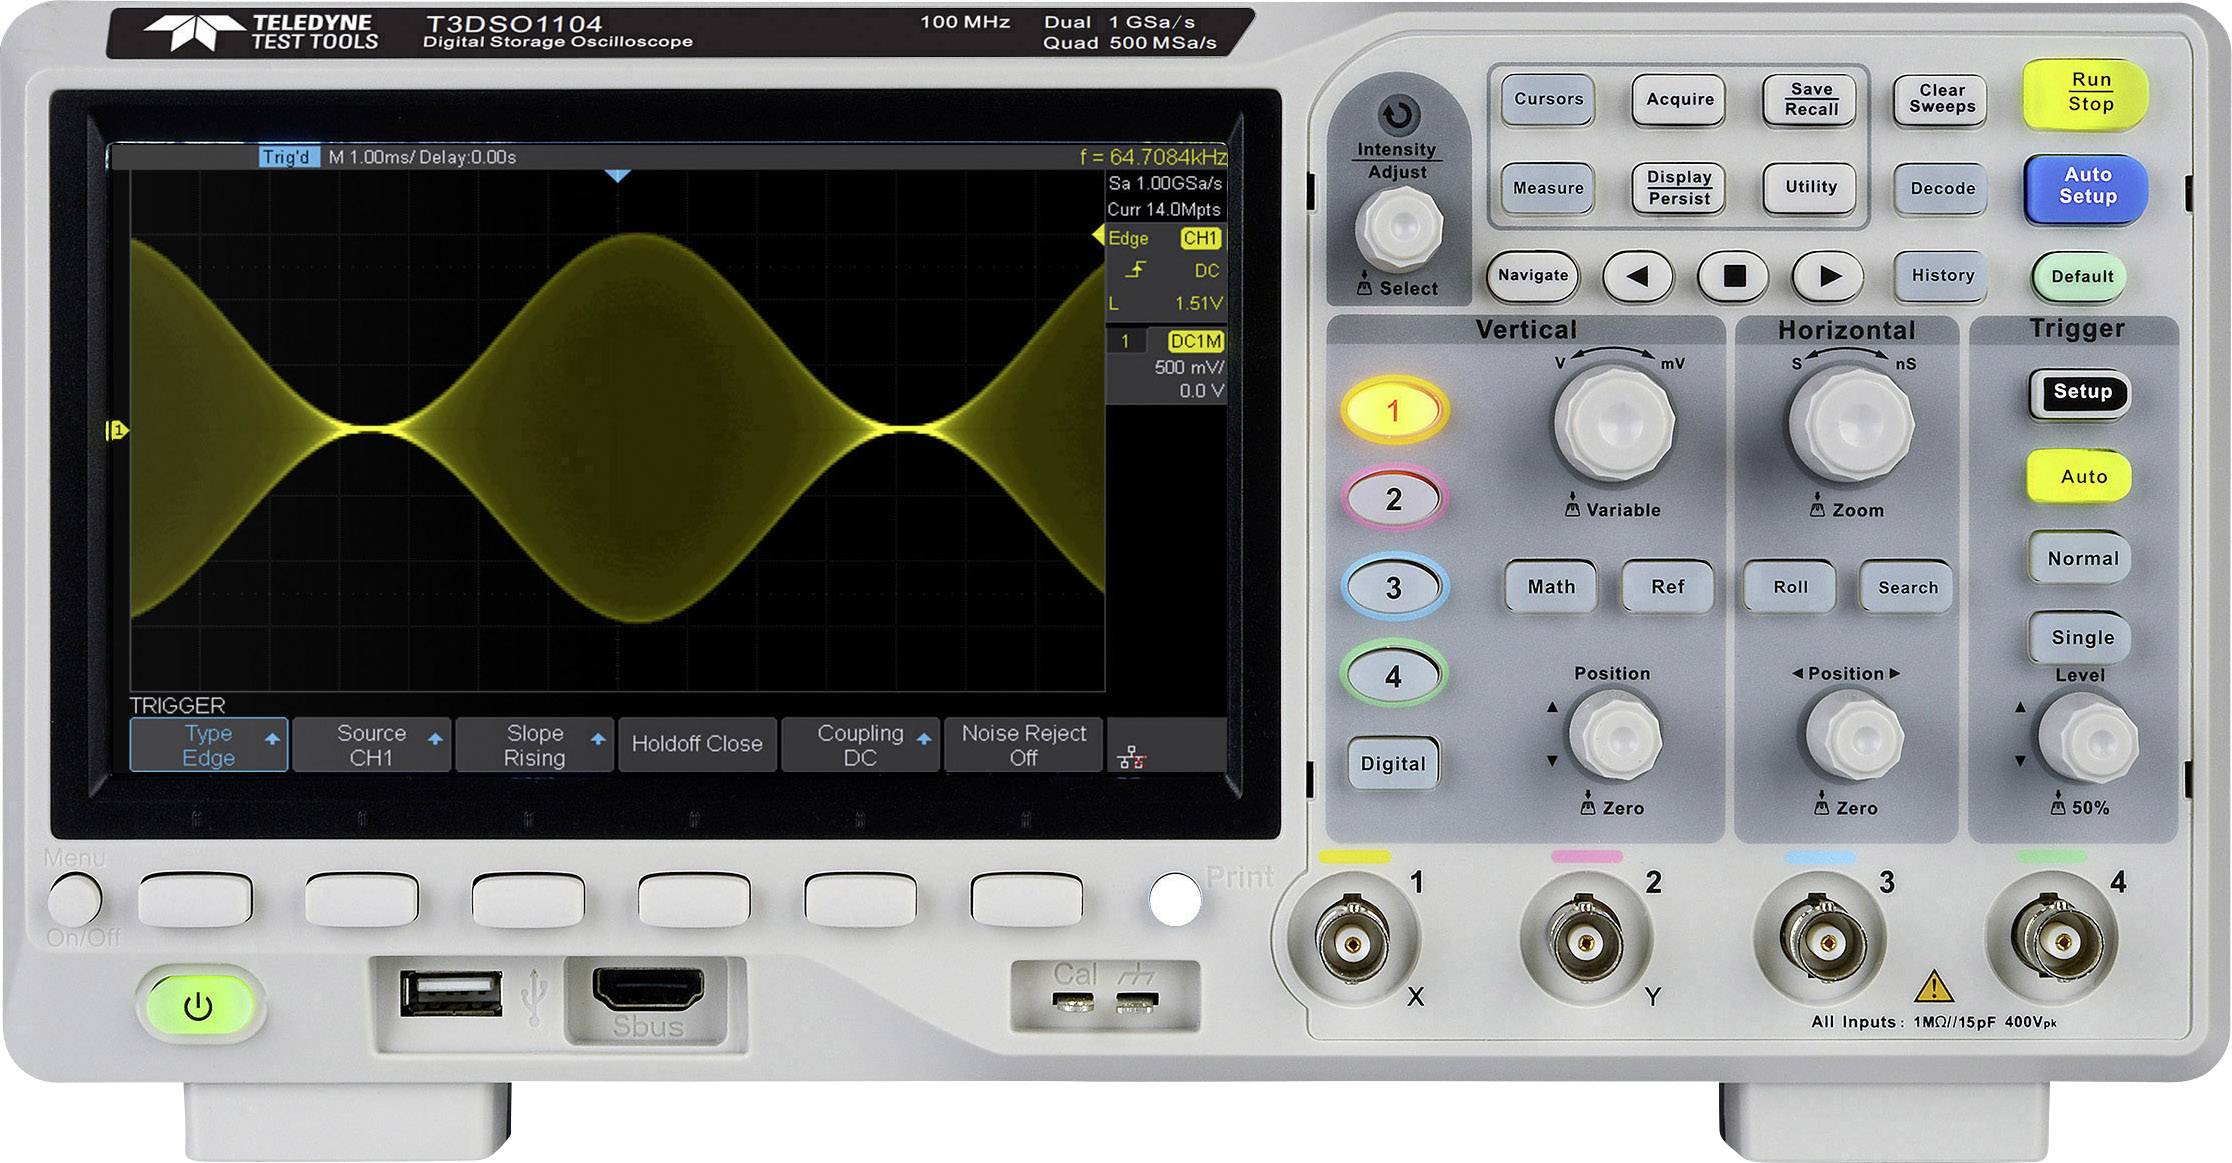Toggle Noise Reject Off softkey
Image resolution: width=2232 pixels, height=1163 pixels.
pos(1023,744)
